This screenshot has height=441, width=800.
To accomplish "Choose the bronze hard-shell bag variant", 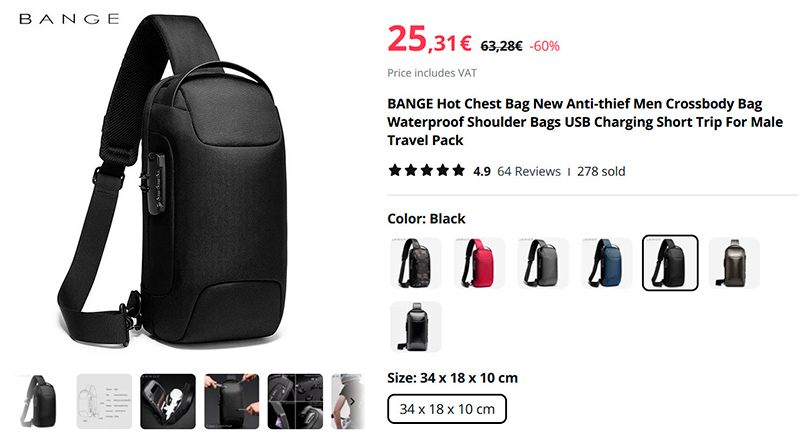I will [x=734, y=263].
